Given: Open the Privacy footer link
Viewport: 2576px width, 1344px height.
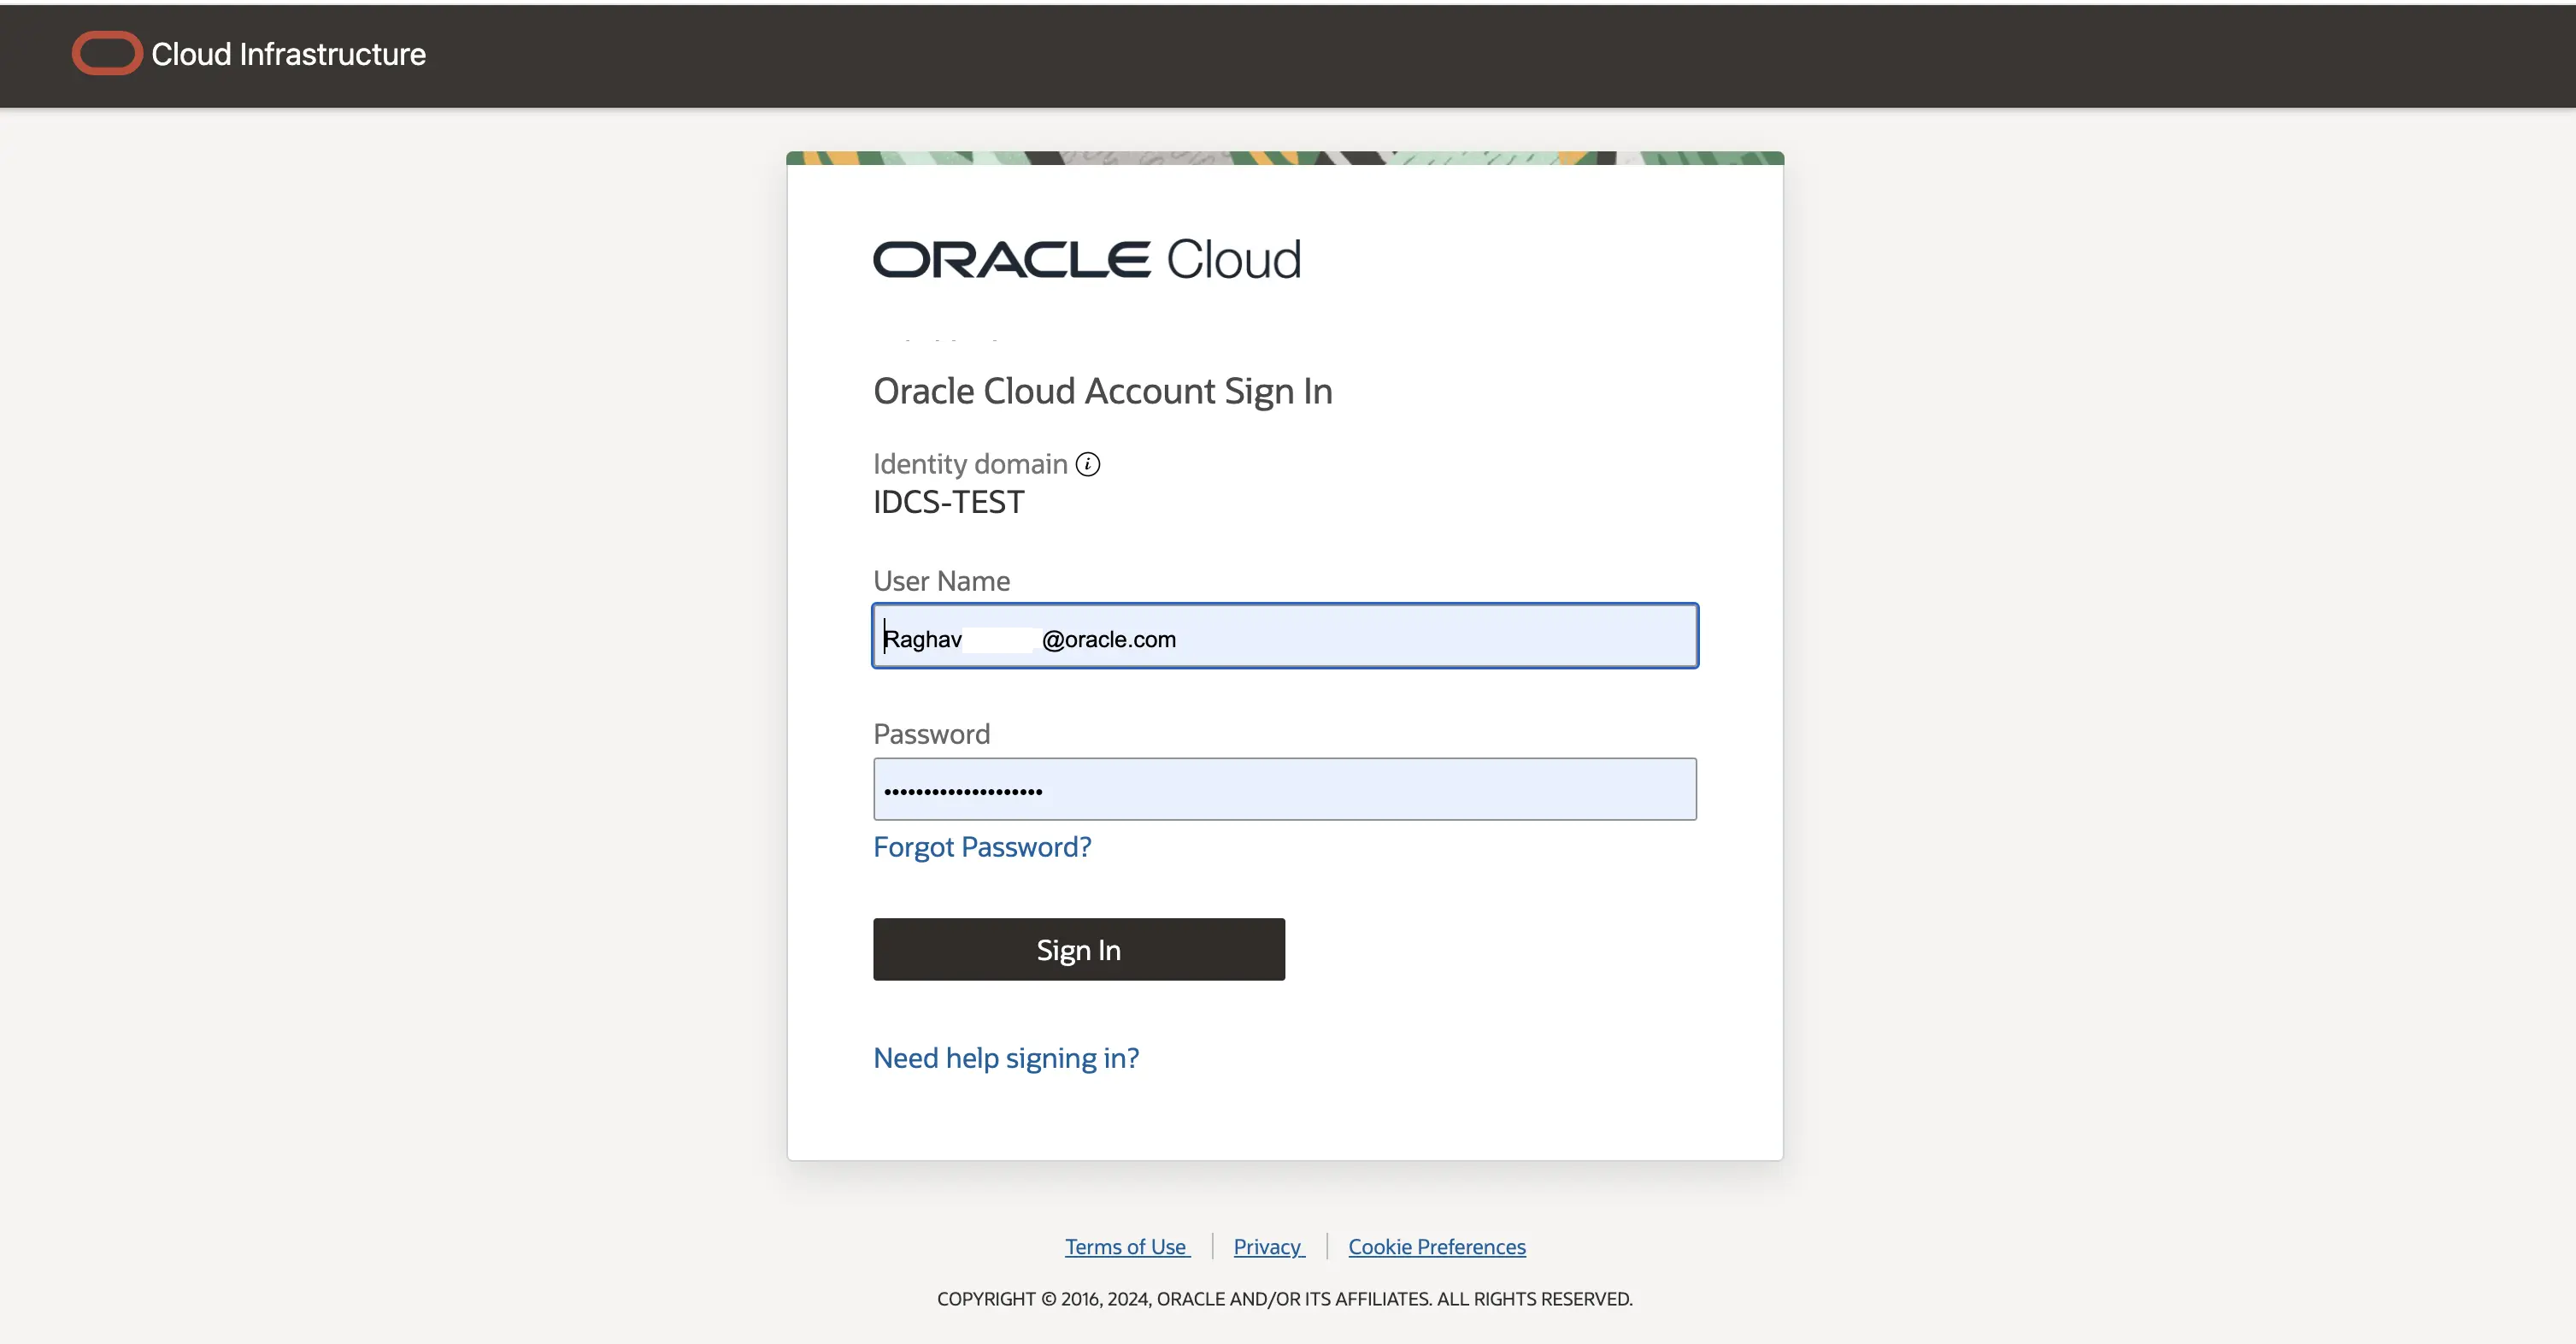Looking at the screenshot, I should tap(1267, 1247).
